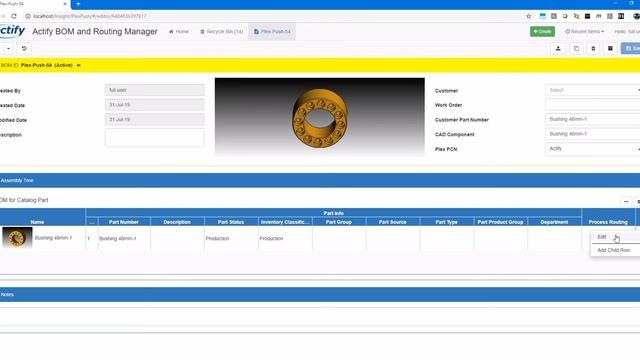The height and width of the screenshot is (360, 640).
Task: Click the undo/revert arrow toolbar icon
Action: pyautogui.click(x=24, y=49)
